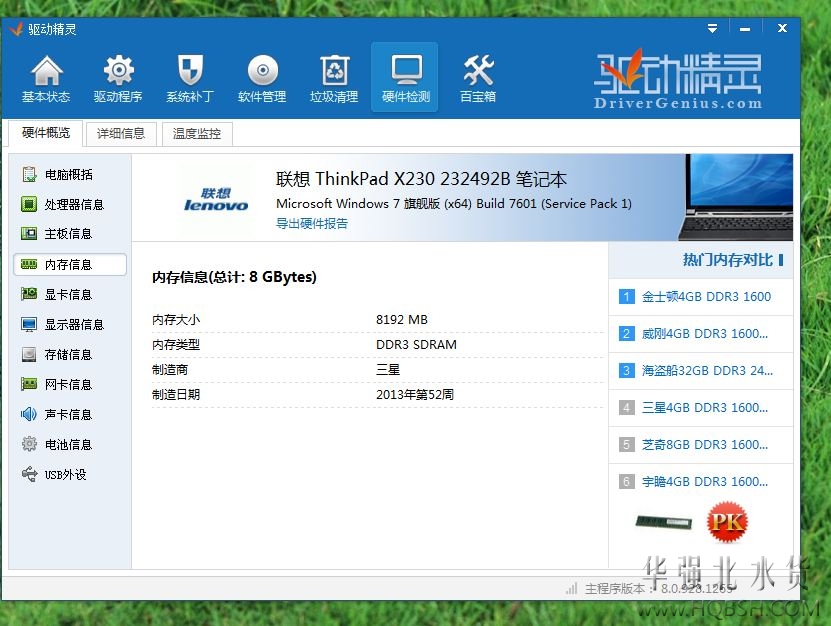Switch to the 硬件概览 tab
The width and height of the screenshot is (831, 626).
click(x=46, y=133)
